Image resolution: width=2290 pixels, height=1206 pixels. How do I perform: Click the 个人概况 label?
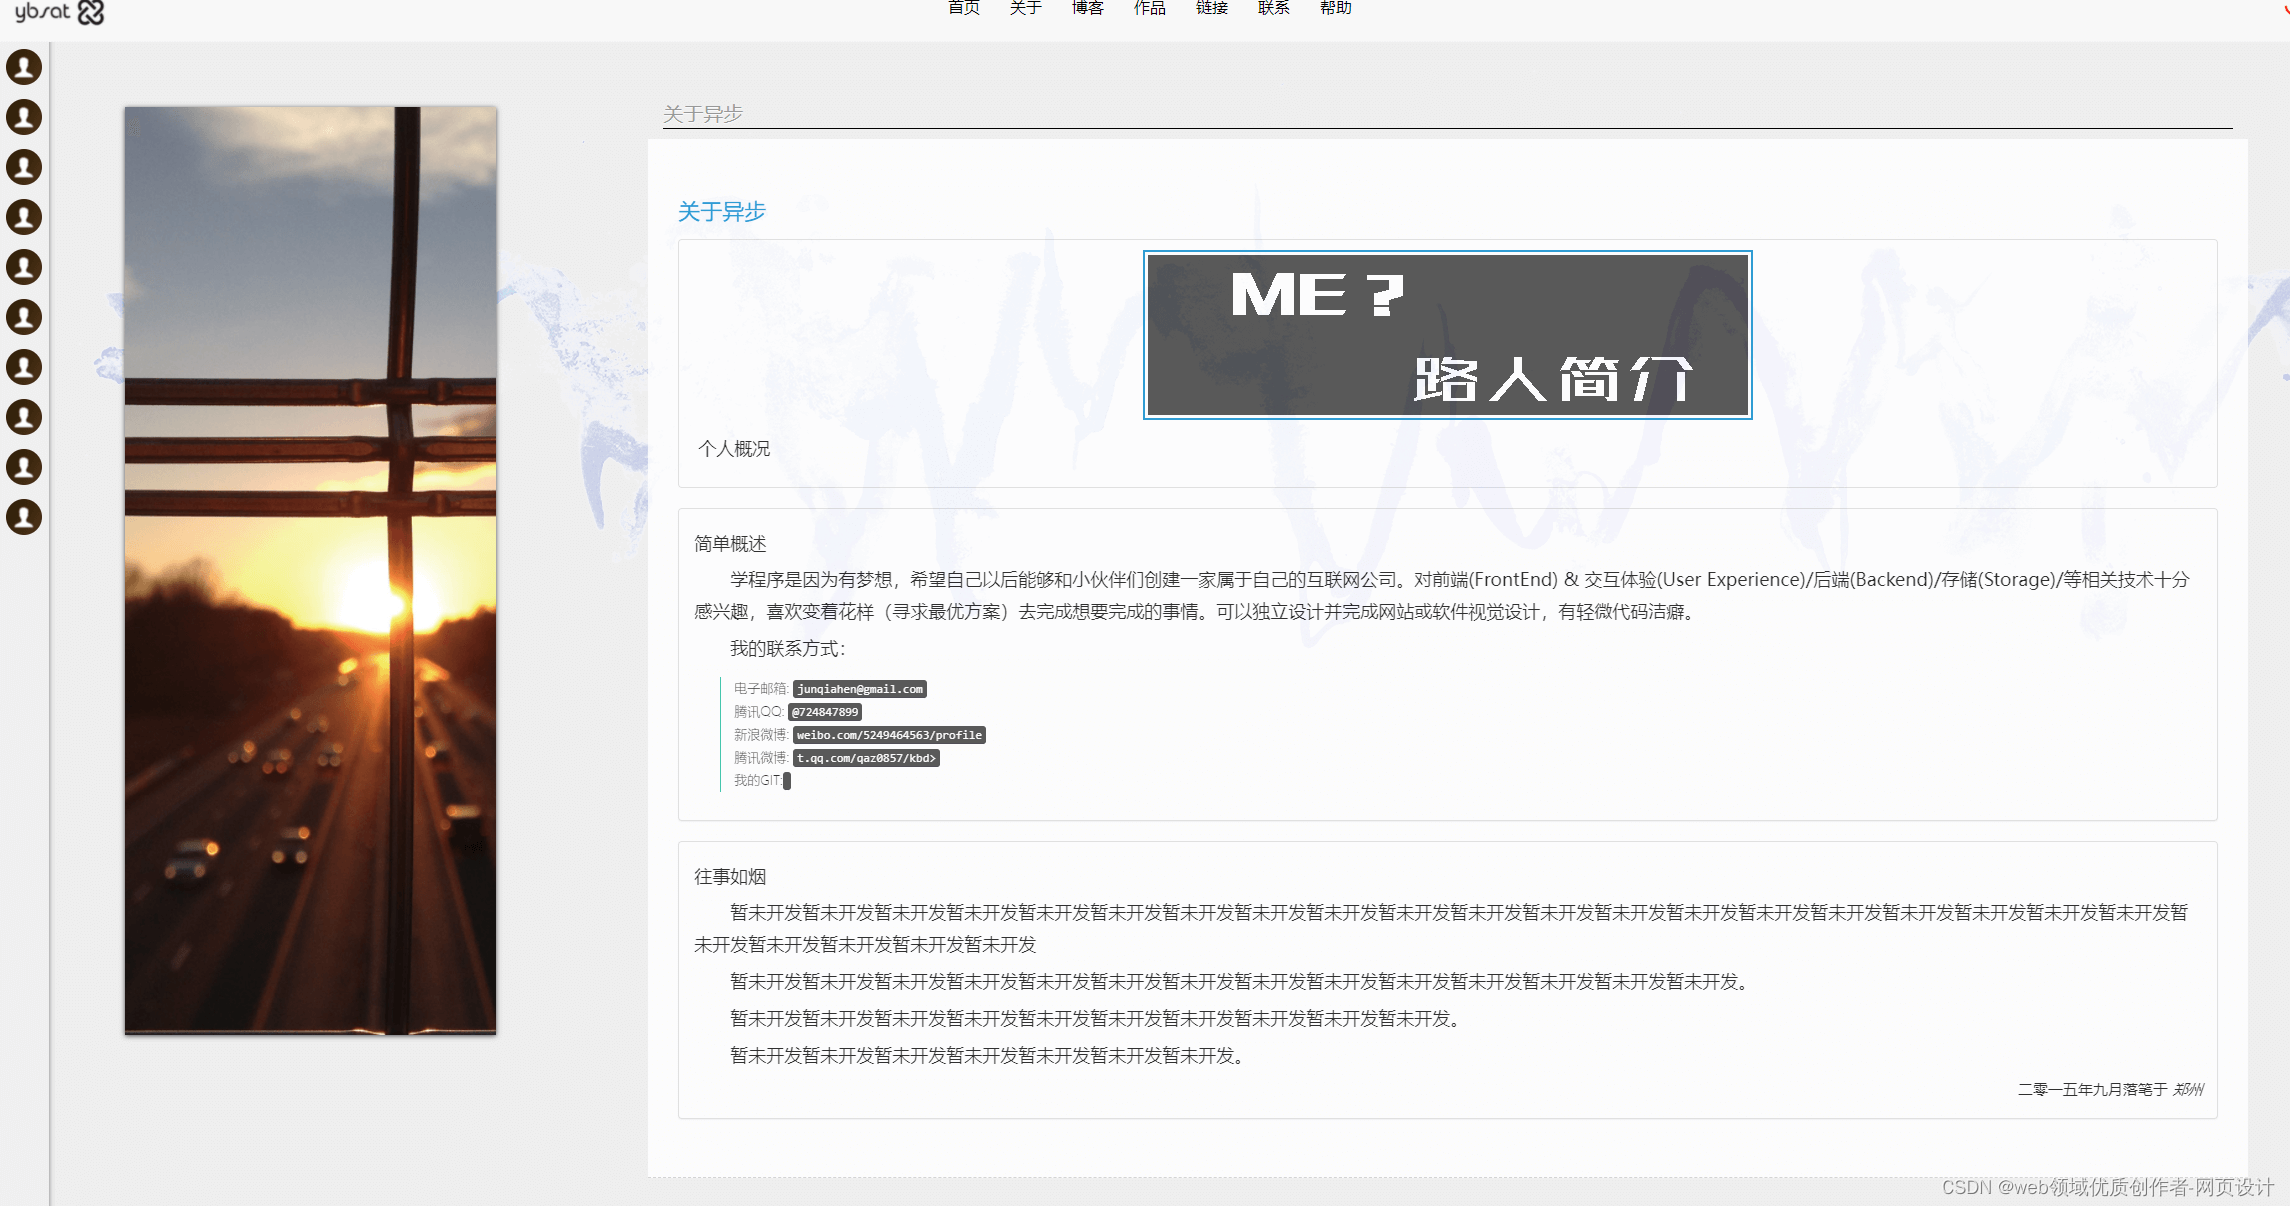click(734, 449)
